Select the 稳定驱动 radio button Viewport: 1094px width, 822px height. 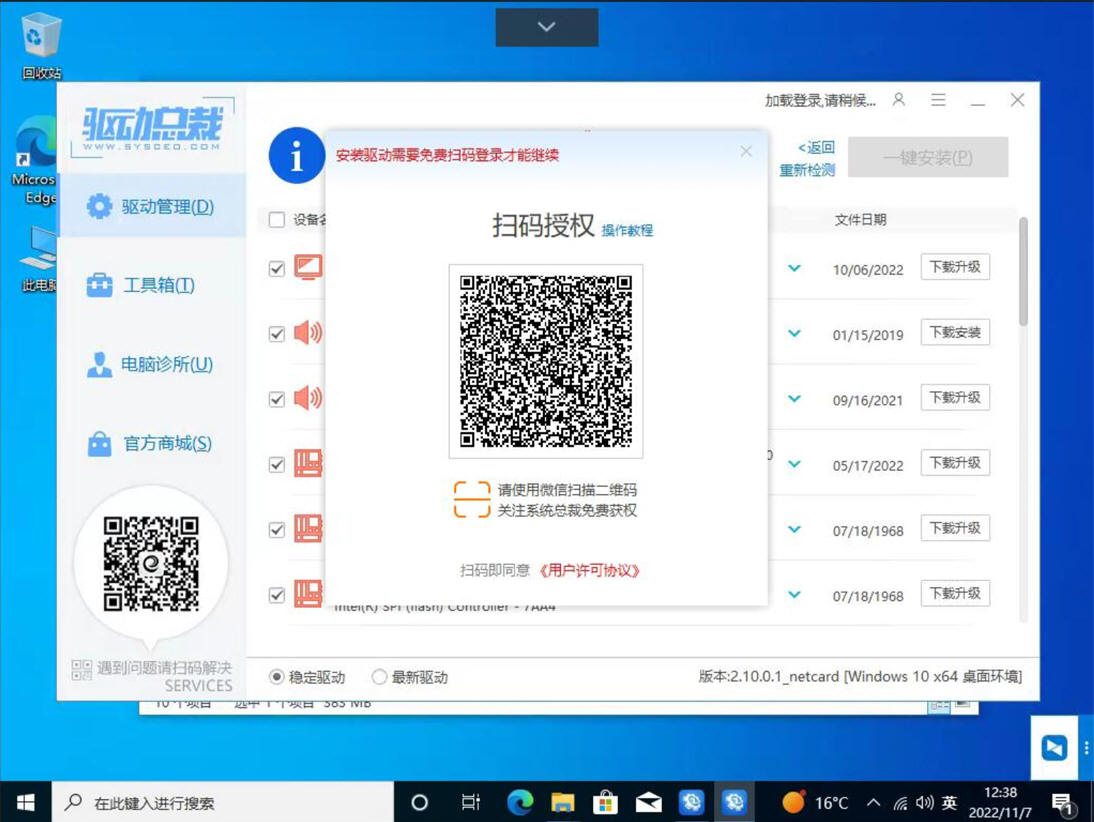[x=277, y=677]
